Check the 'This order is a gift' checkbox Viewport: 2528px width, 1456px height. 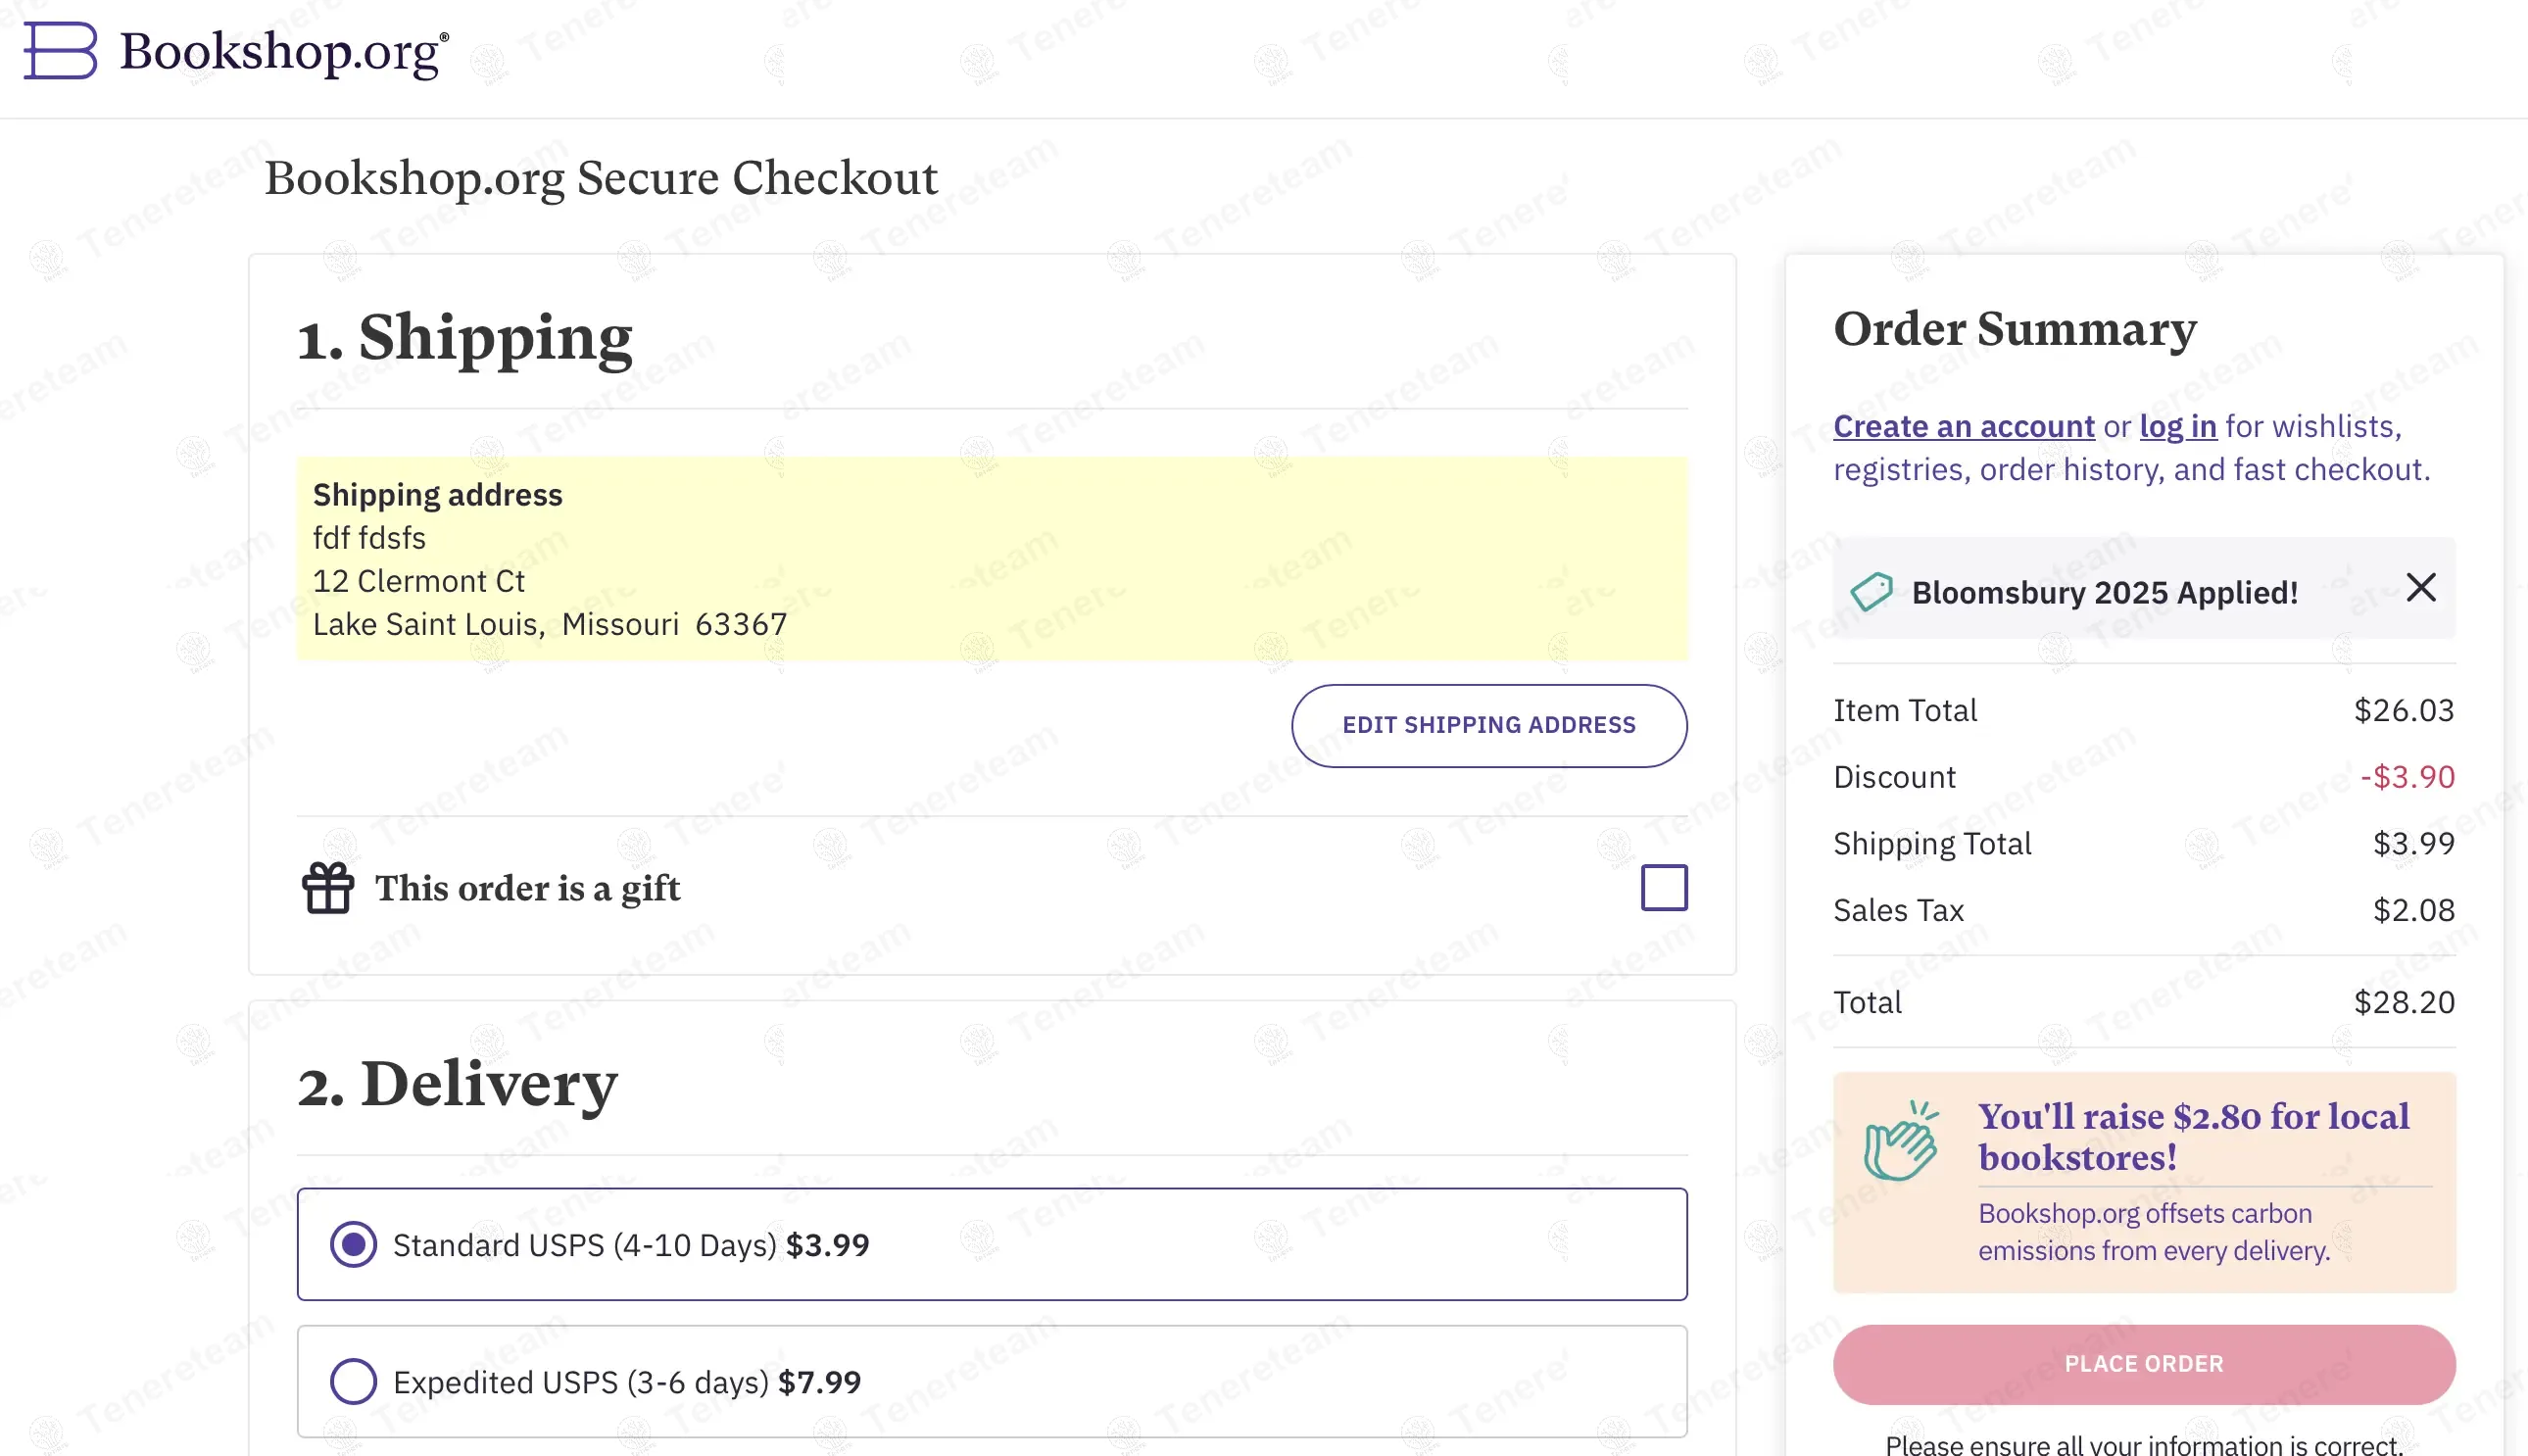[x=1664, y=887]
